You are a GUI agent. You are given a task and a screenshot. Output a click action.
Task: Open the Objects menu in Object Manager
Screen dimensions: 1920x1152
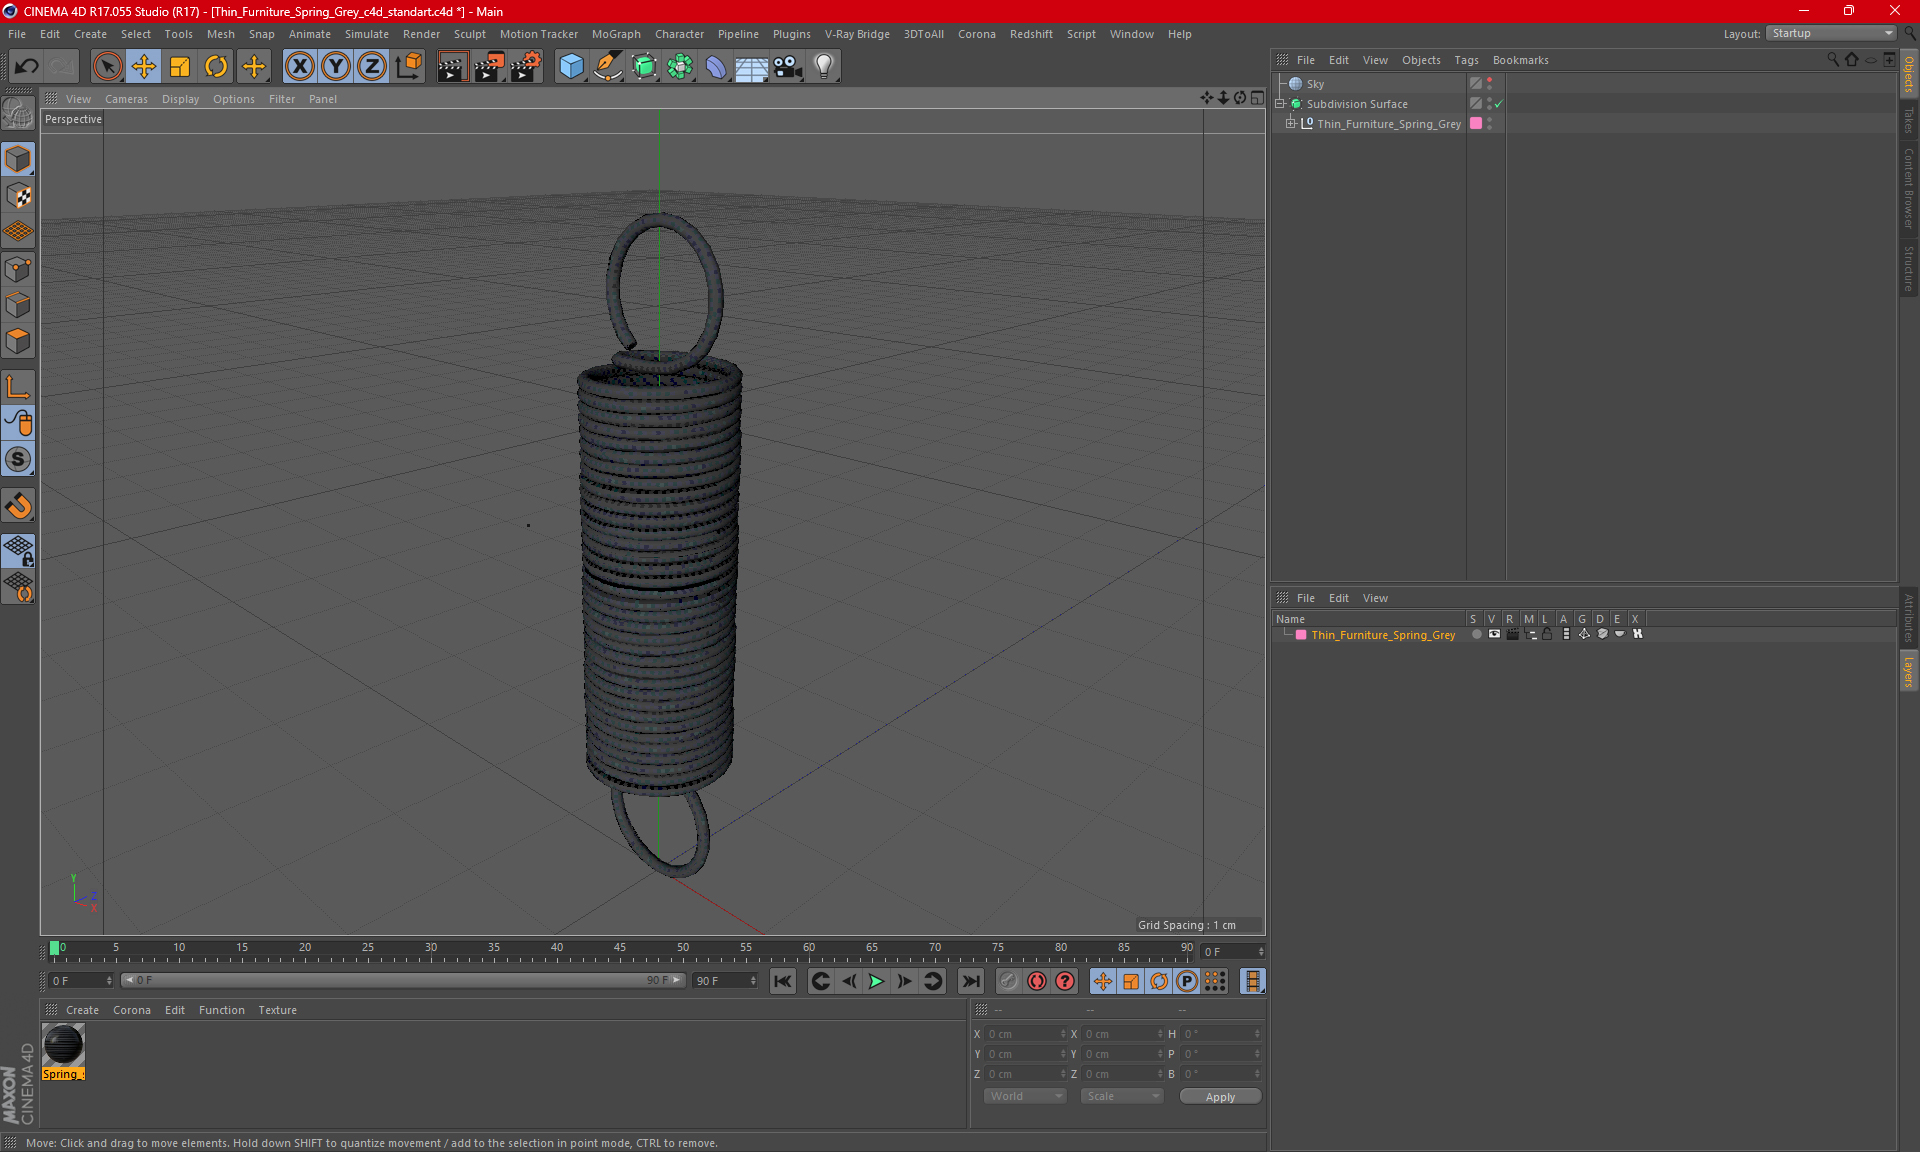point(1421,60)
